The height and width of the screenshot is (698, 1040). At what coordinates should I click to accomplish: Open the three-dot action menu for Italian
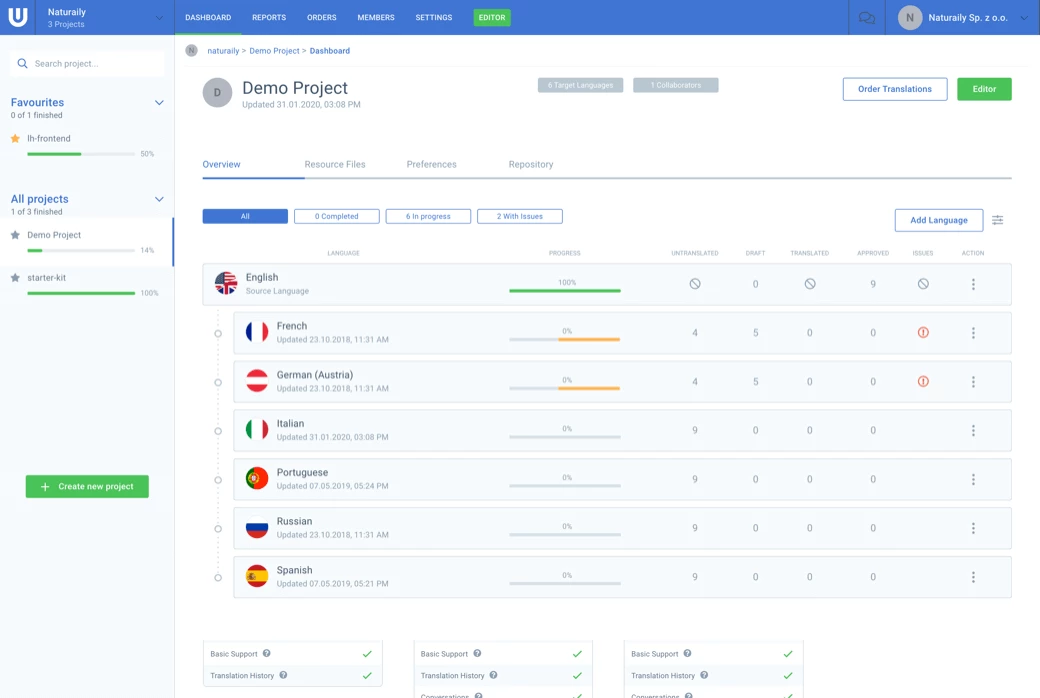click(x=973, y=431)
